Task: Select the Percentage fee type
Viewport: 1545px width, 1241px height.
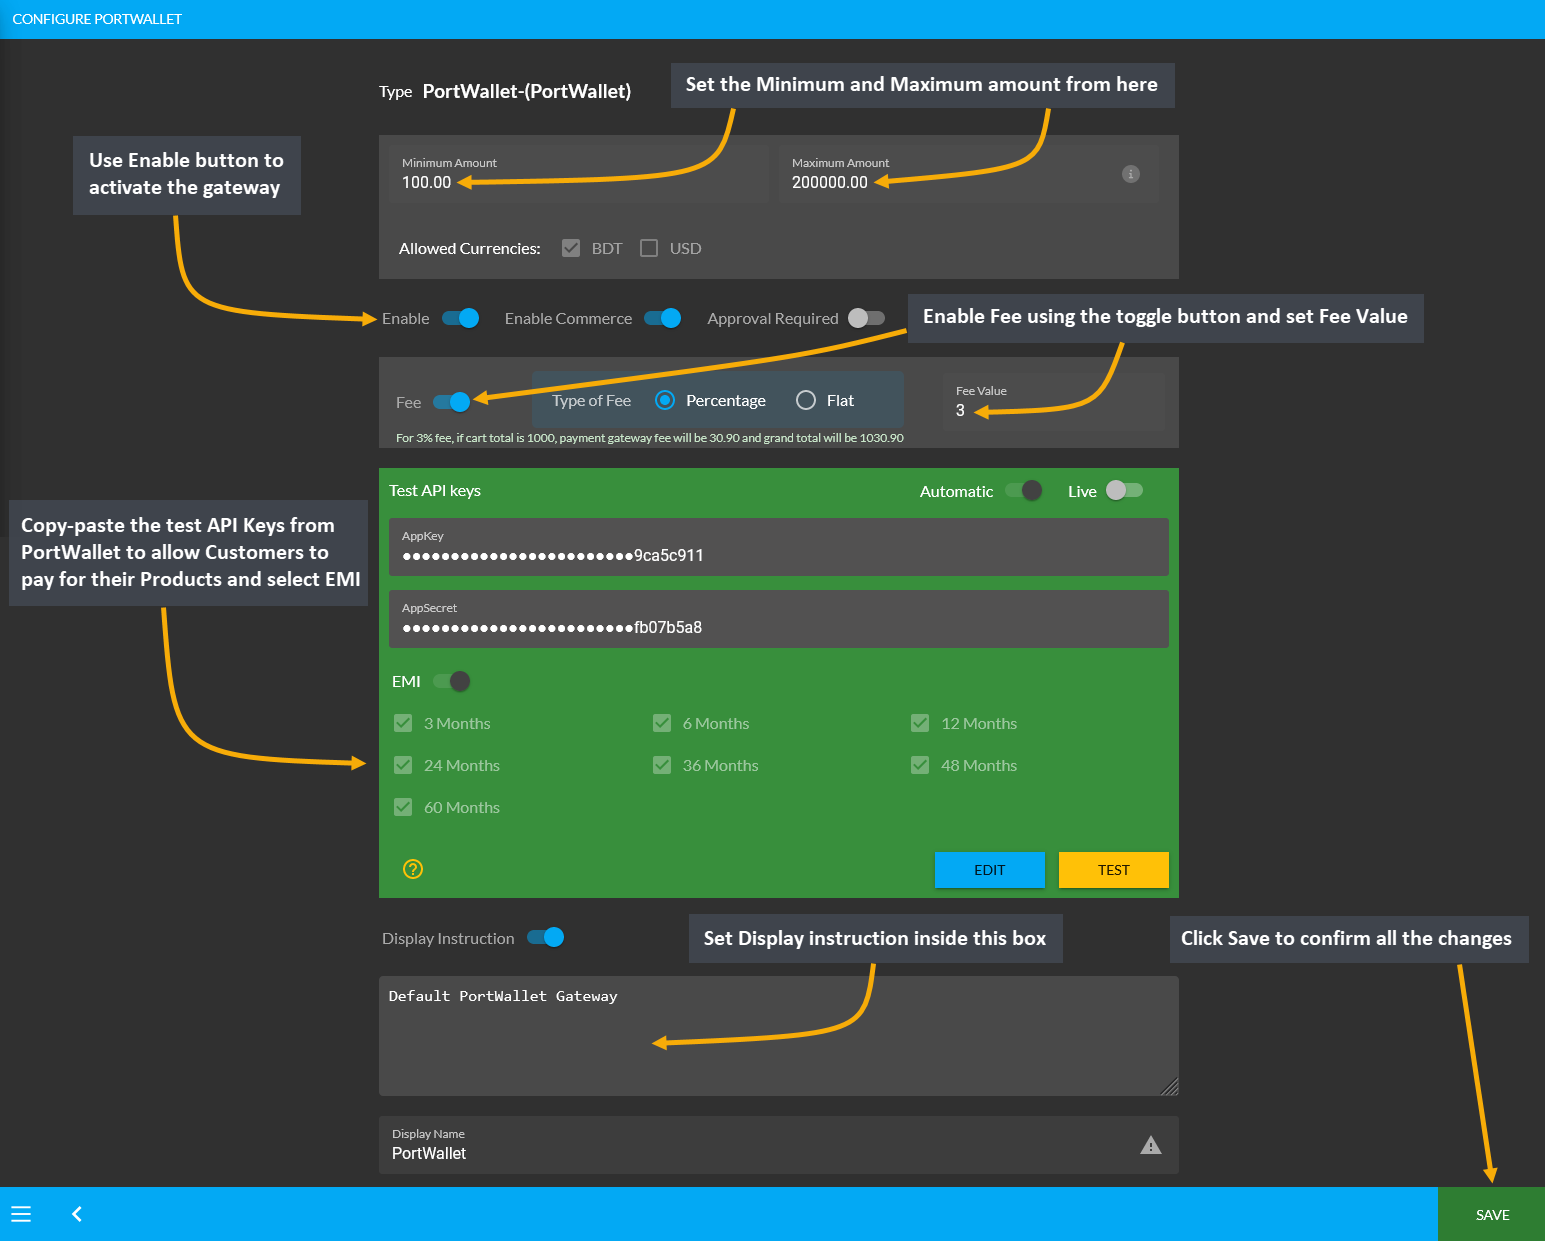Action: tap(665, 400)
